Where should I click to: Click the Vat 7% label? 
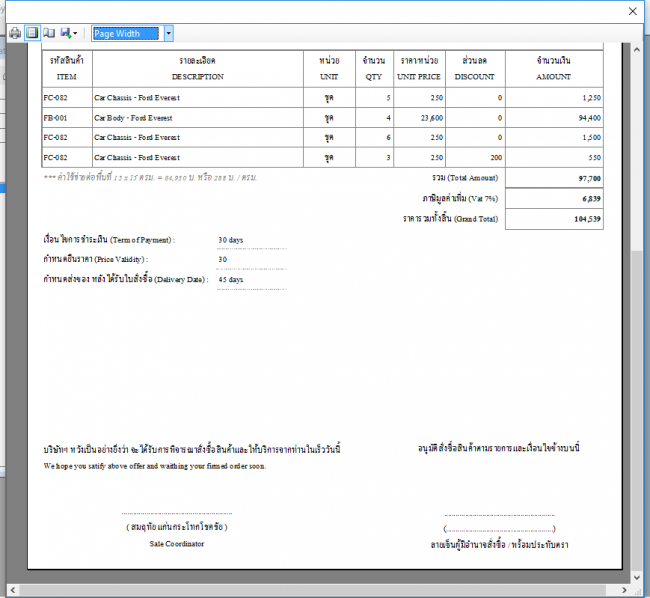click(460, 199)
